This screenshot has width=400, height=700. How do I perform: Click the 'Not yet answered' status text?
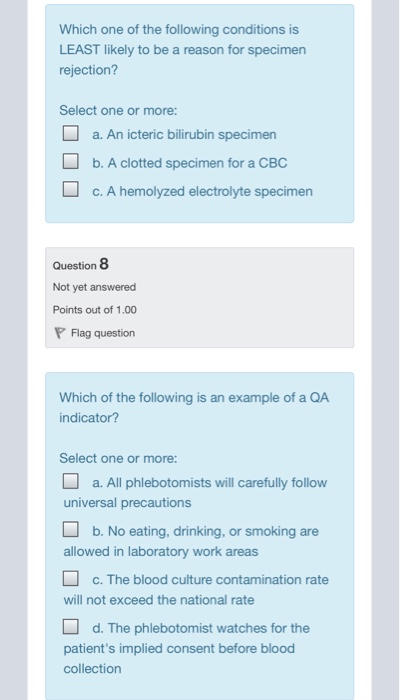pos(94,287)
